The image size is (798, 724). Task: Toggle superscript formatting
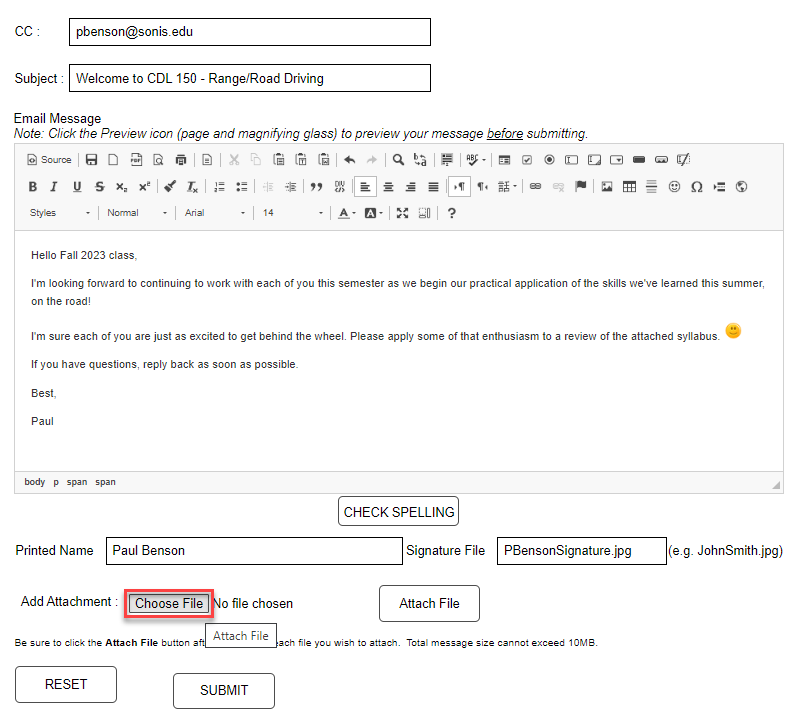coord(144,187)
